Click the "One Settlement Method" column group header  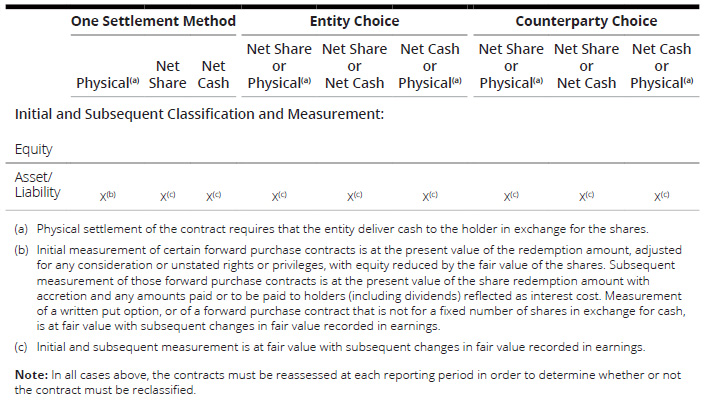(x=153, y=21)
